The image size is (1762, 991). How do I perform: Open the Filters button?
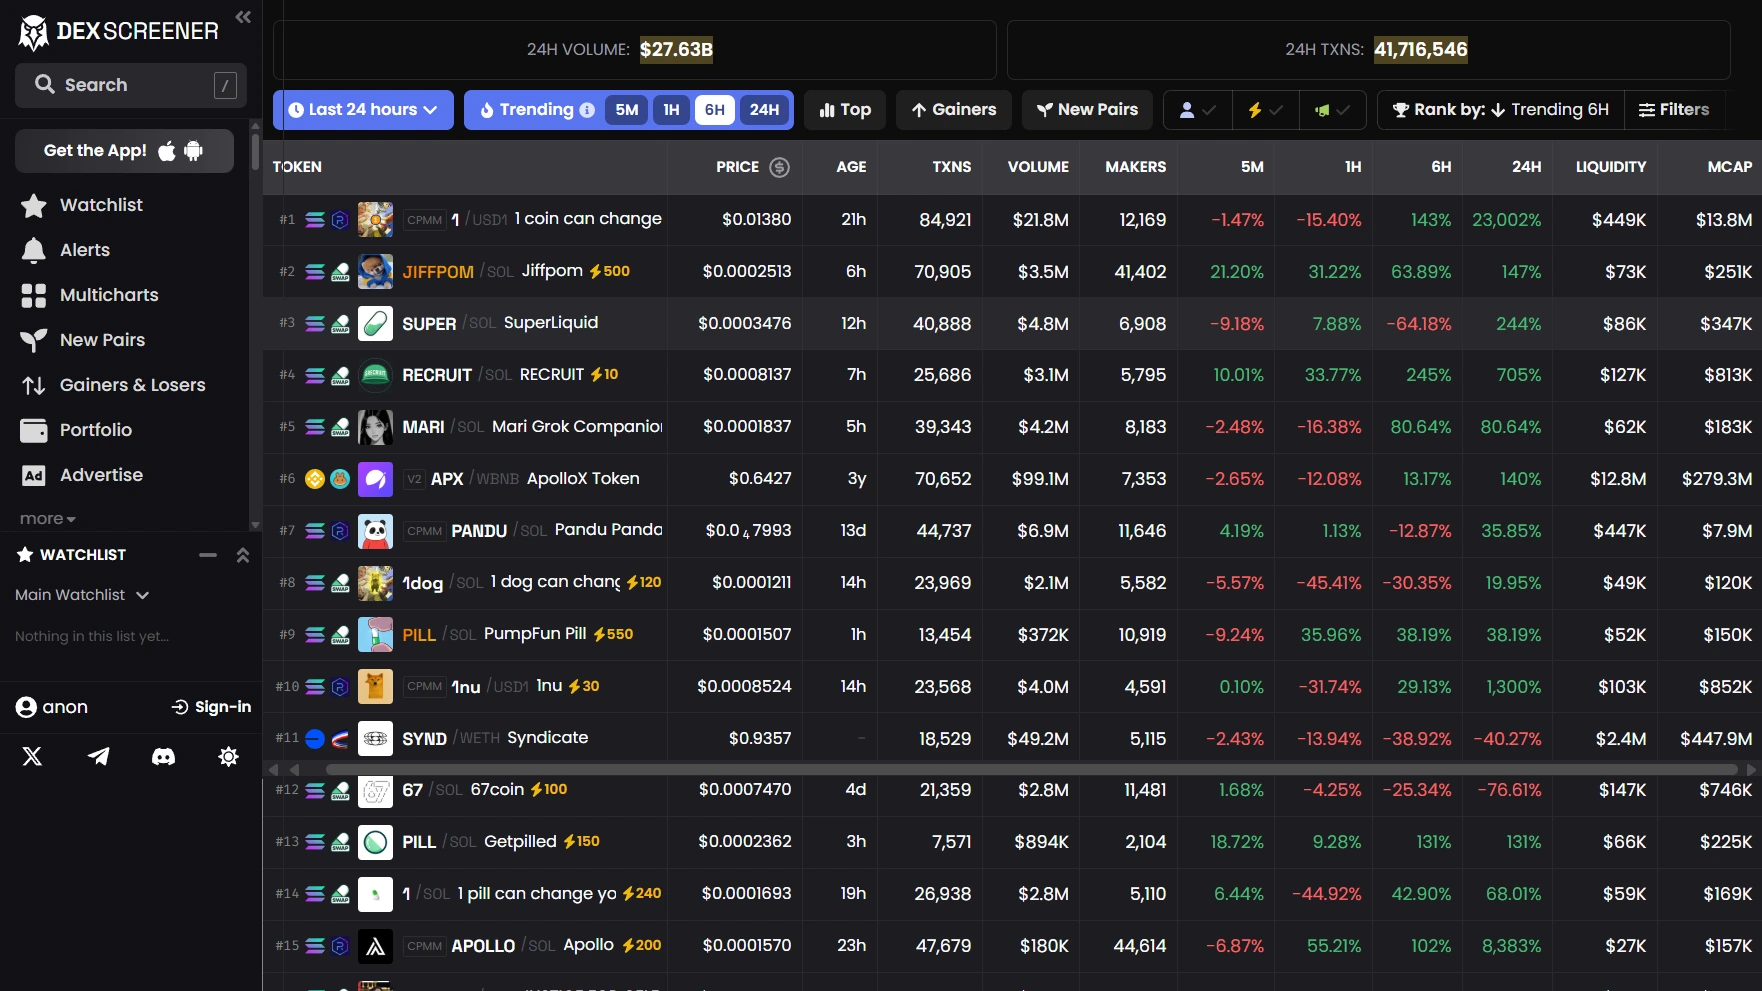click(x=1674, y=110)
